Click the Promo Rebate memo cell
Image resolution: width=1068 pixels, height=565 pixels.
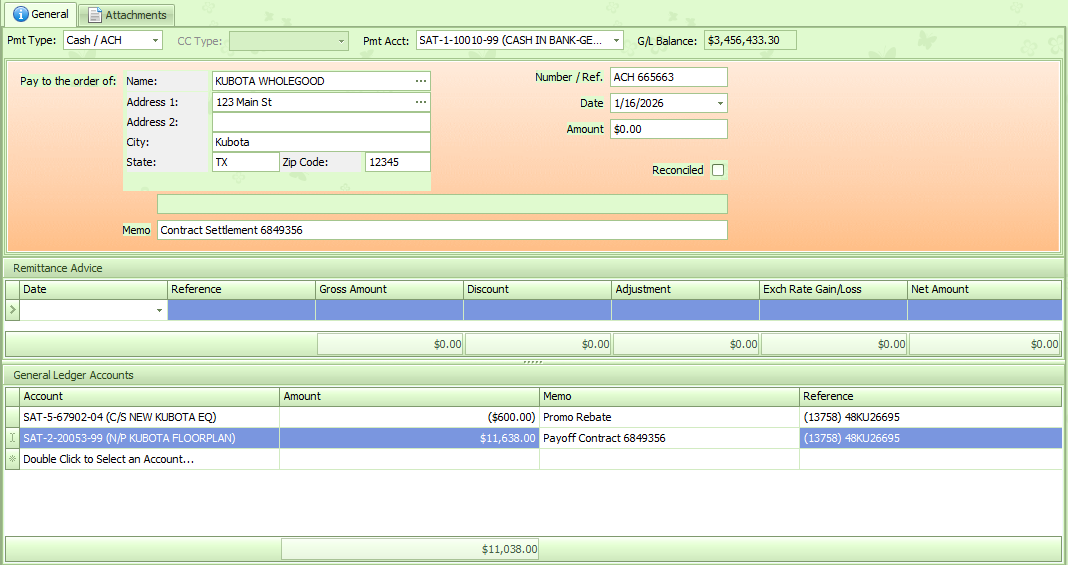point(670,417)
